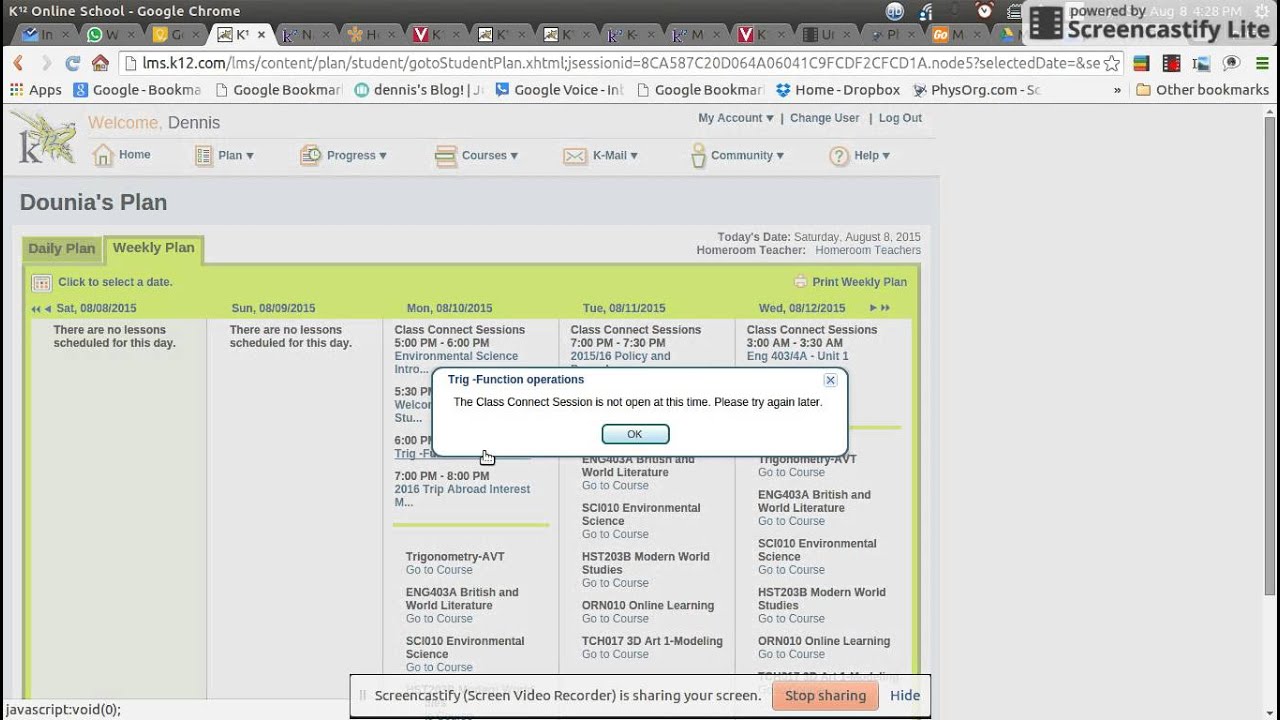Go to previous day with single-left arrow
The width and height of the screenshot is (1280, 720).
click(47, 308)
